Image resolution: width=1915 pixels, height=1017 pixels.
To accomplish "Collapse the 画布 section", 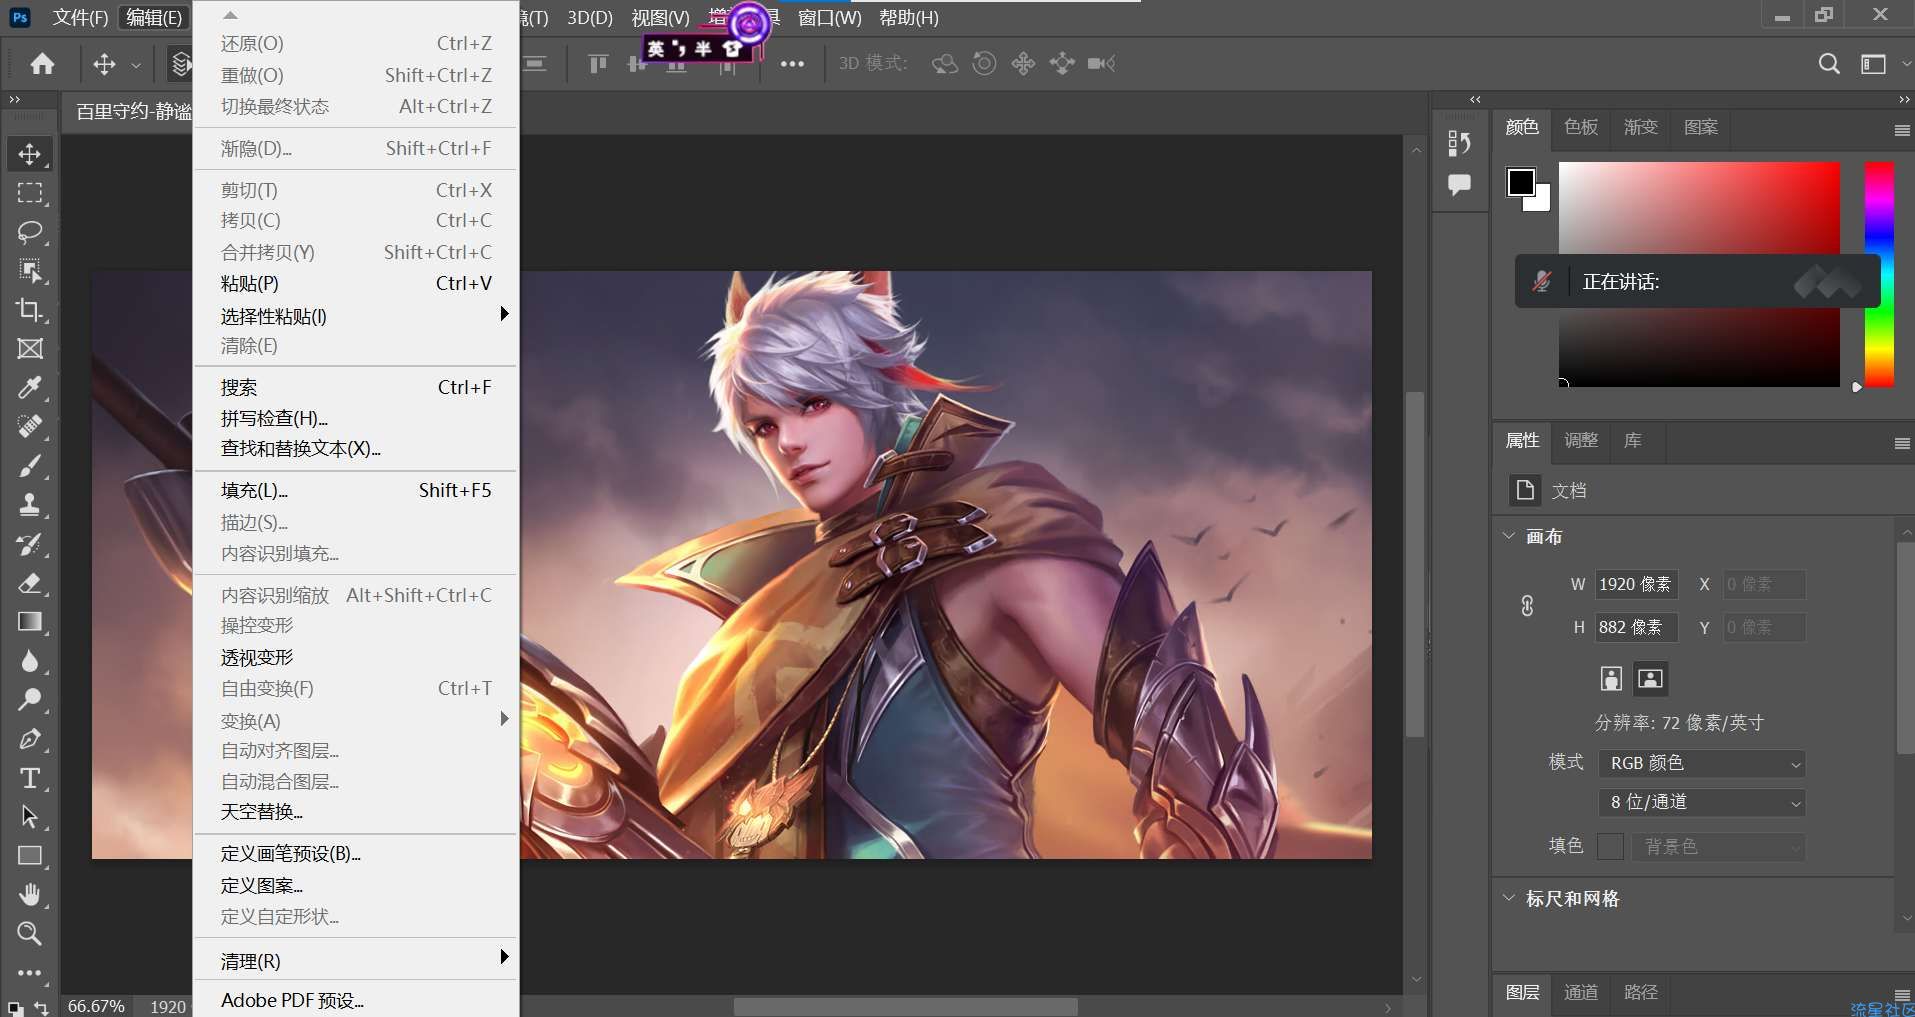I will click(x=1509, y=536).
